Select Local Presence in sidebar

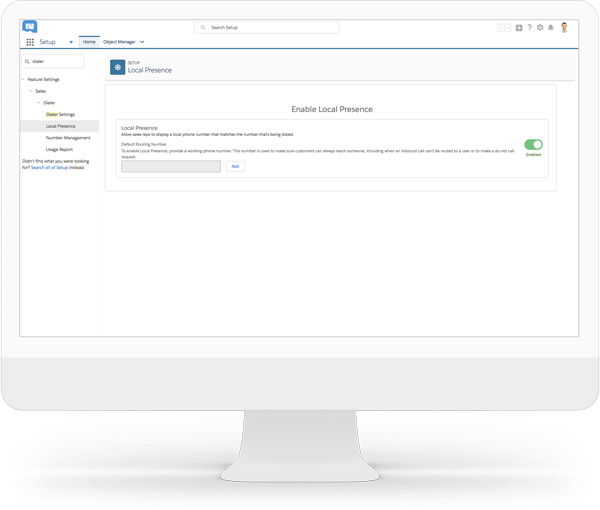(60, 126)
